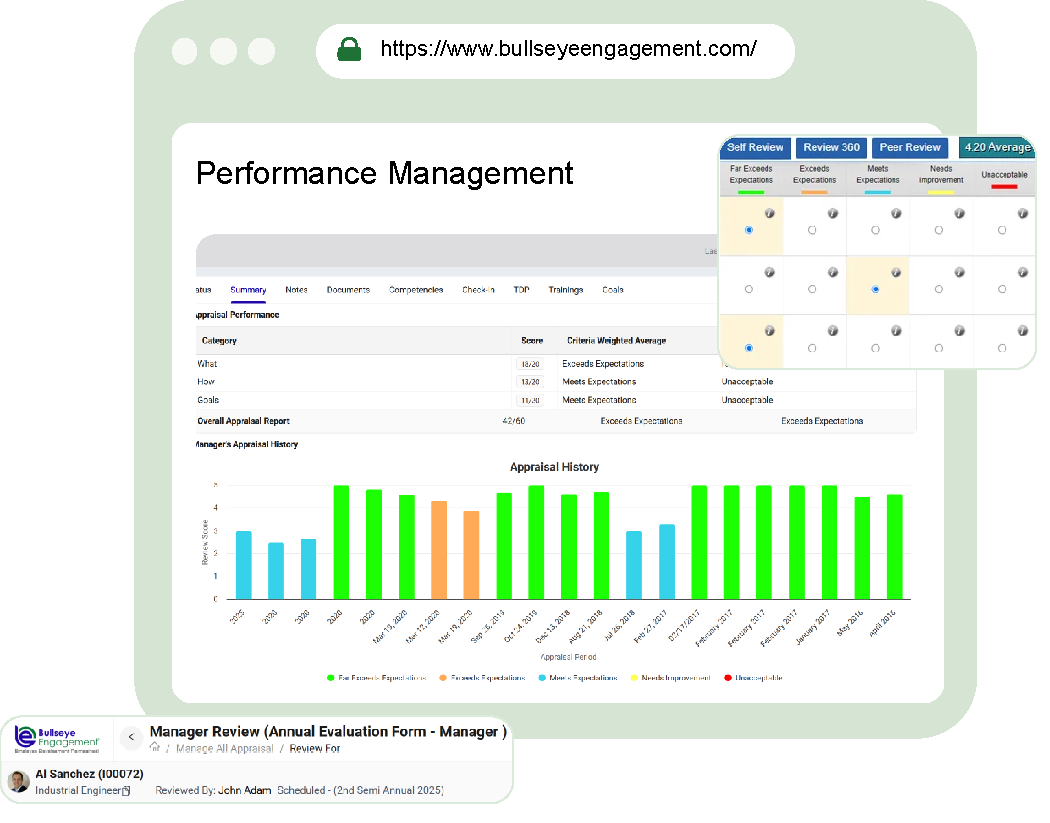The image size is (1050, 823).
Task: Select first row Exceeds Expectations radio button
Action: click(x=812, y=230)
